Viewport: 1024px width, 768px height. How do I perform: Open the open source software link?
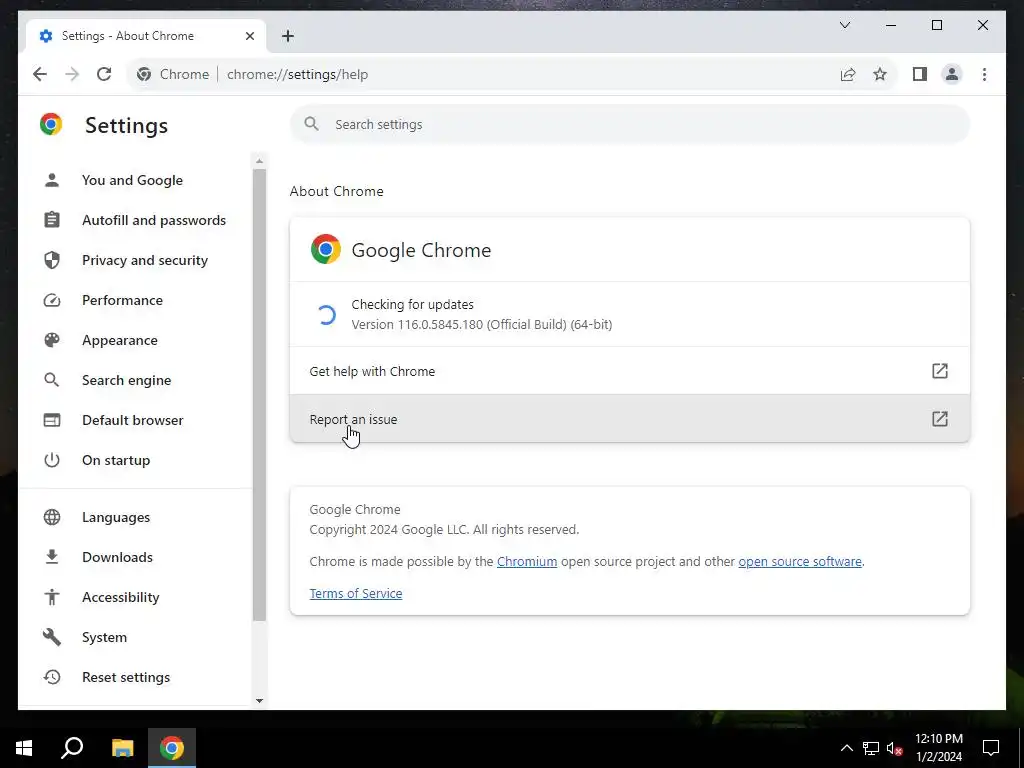coord(800,562)
